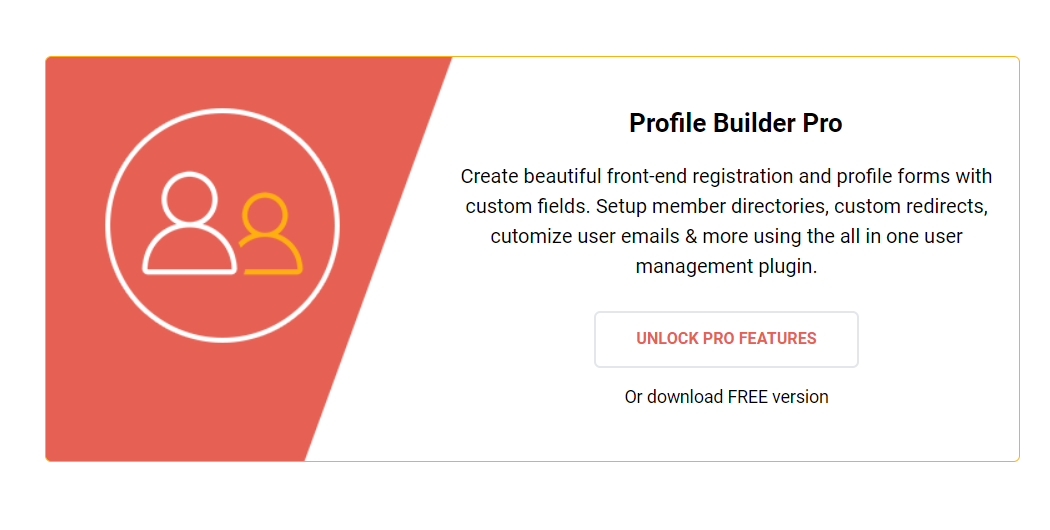Click the line mentioning member directories

pos(726,207)
